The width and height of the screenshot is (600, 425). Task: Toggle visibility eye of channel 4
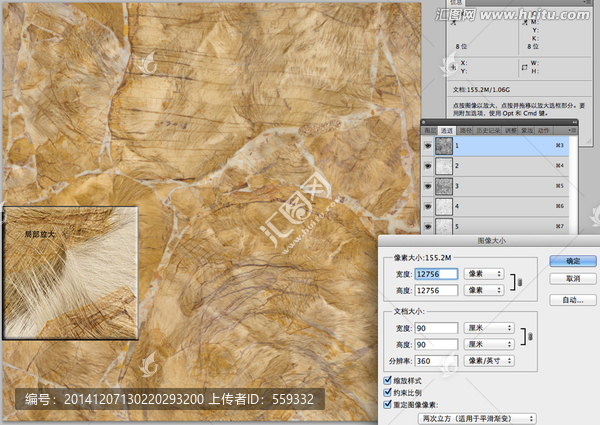click(428, 207)
